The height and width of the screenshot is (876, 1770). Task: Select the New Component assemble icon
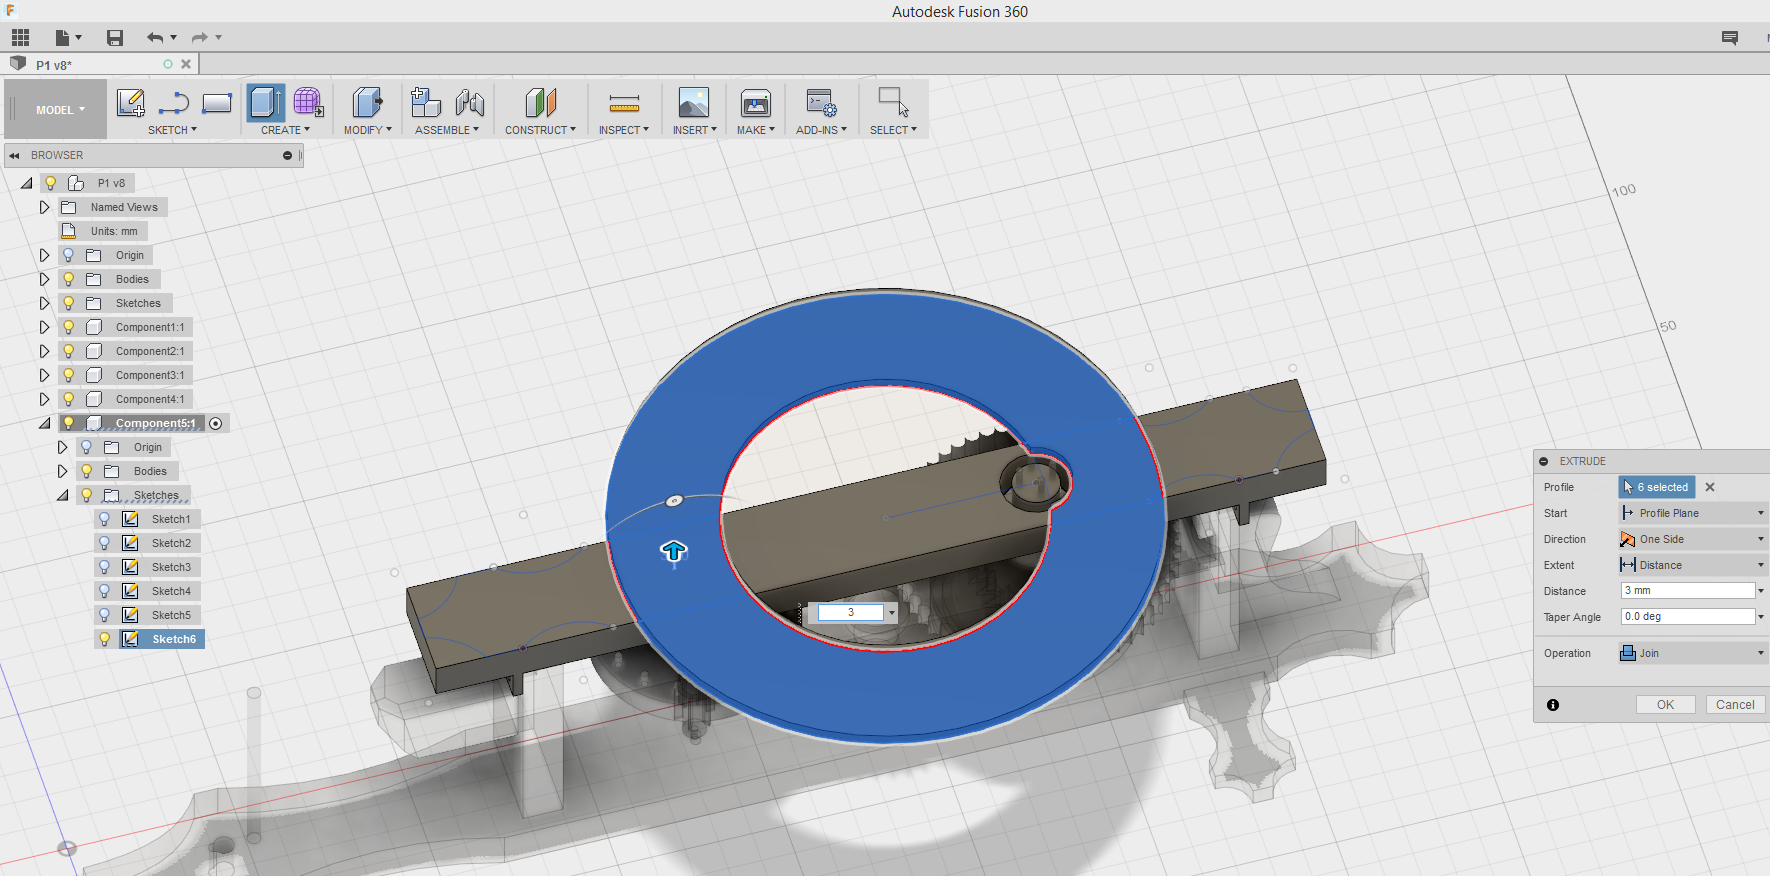click(x=426, y=103)
